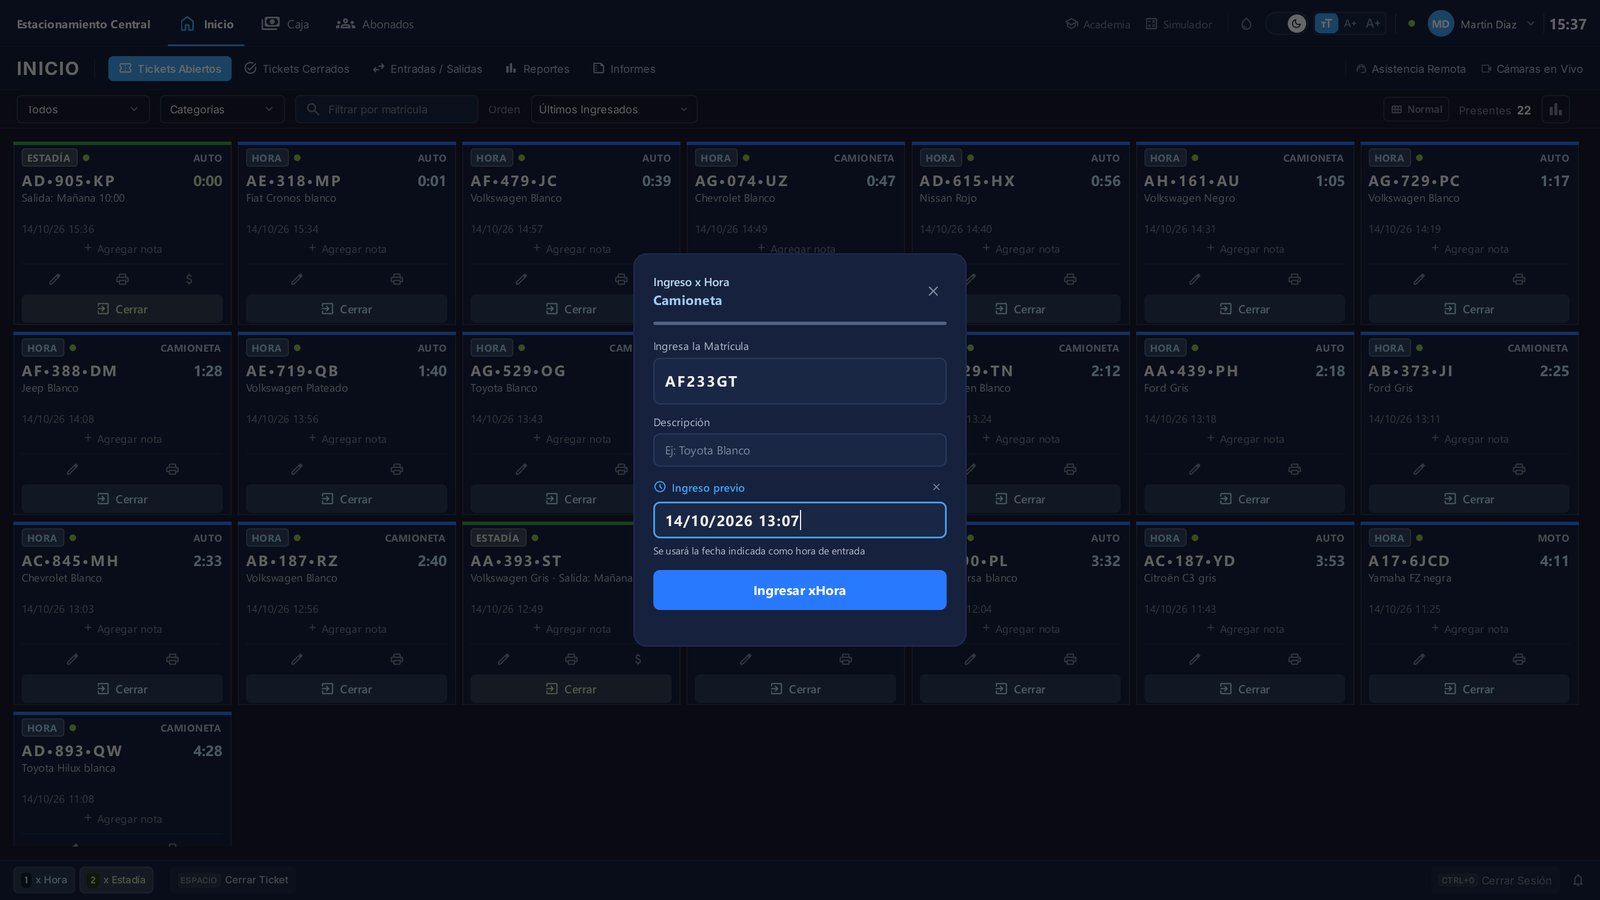Click Cerrar on the A17•6JCD ticket

1468,689
